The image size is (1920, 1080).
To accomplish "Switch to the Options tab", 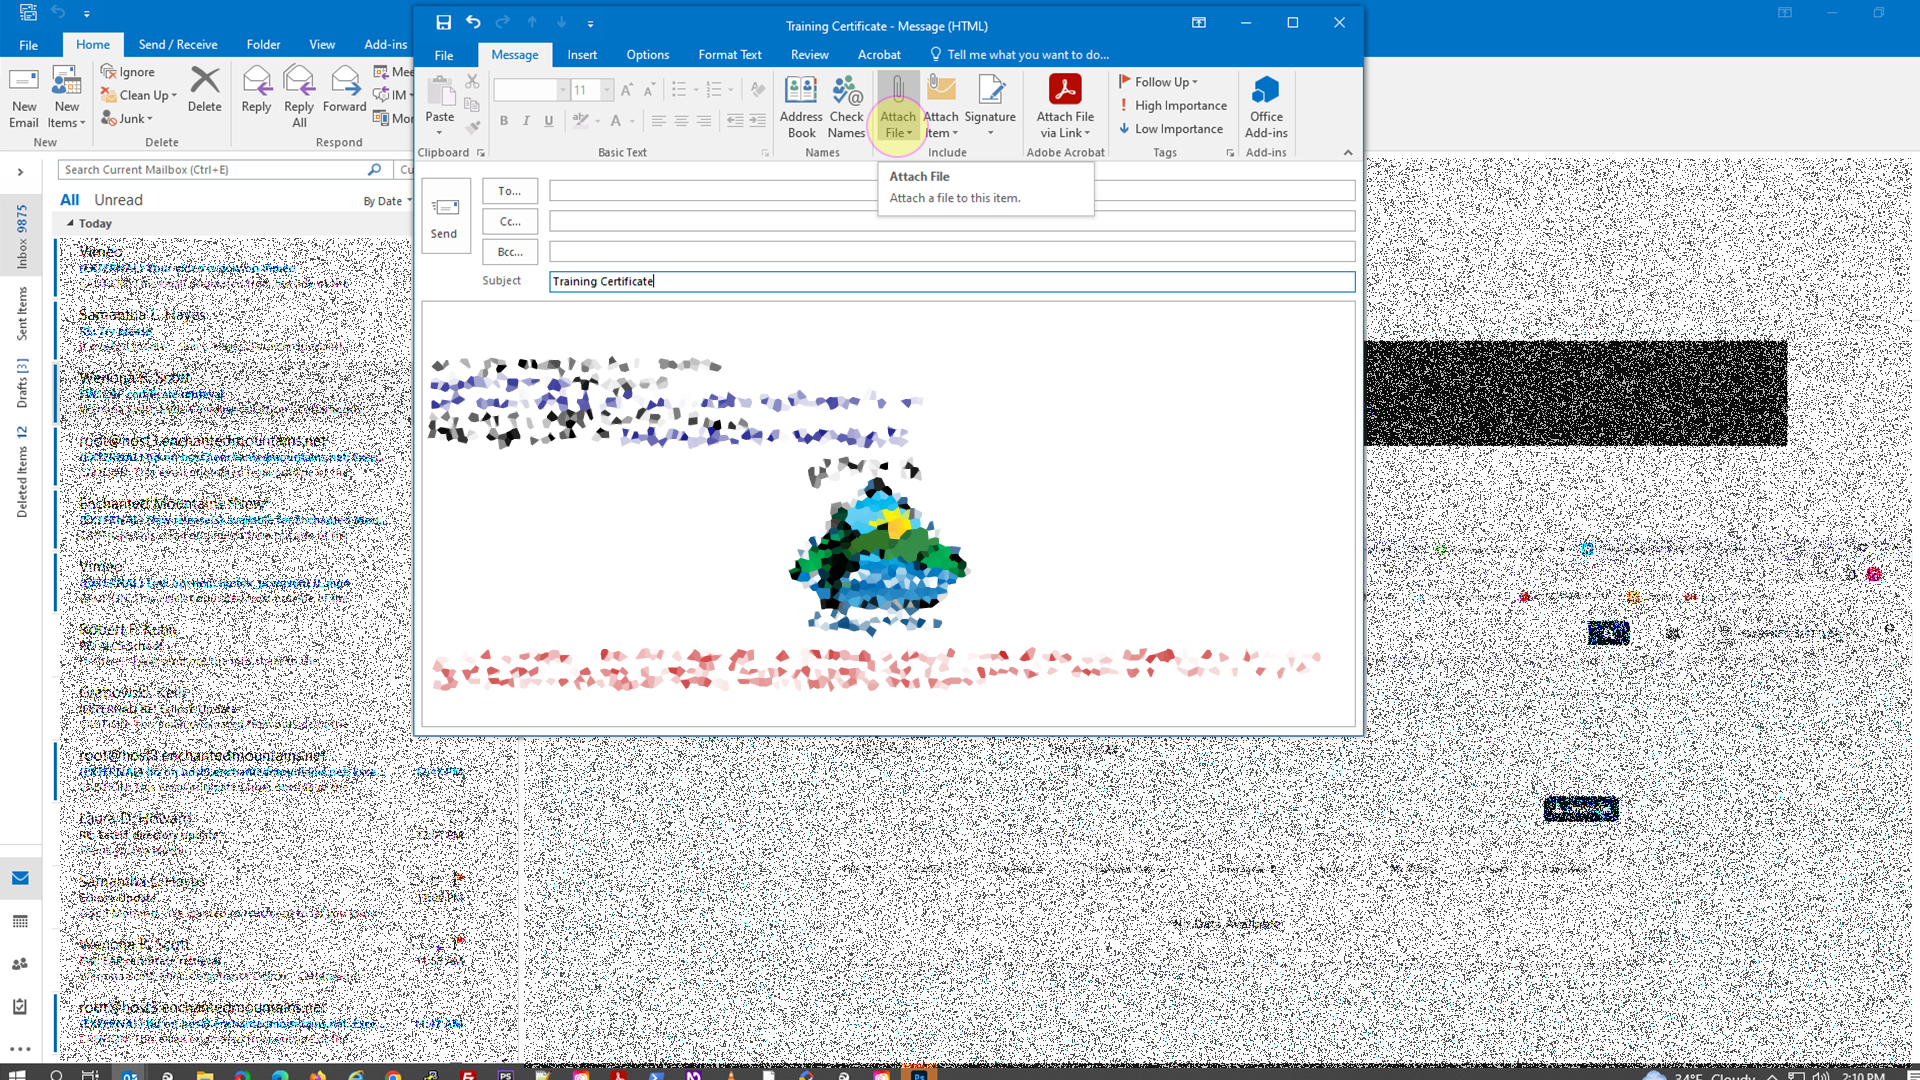I will (x=647, y=54).
